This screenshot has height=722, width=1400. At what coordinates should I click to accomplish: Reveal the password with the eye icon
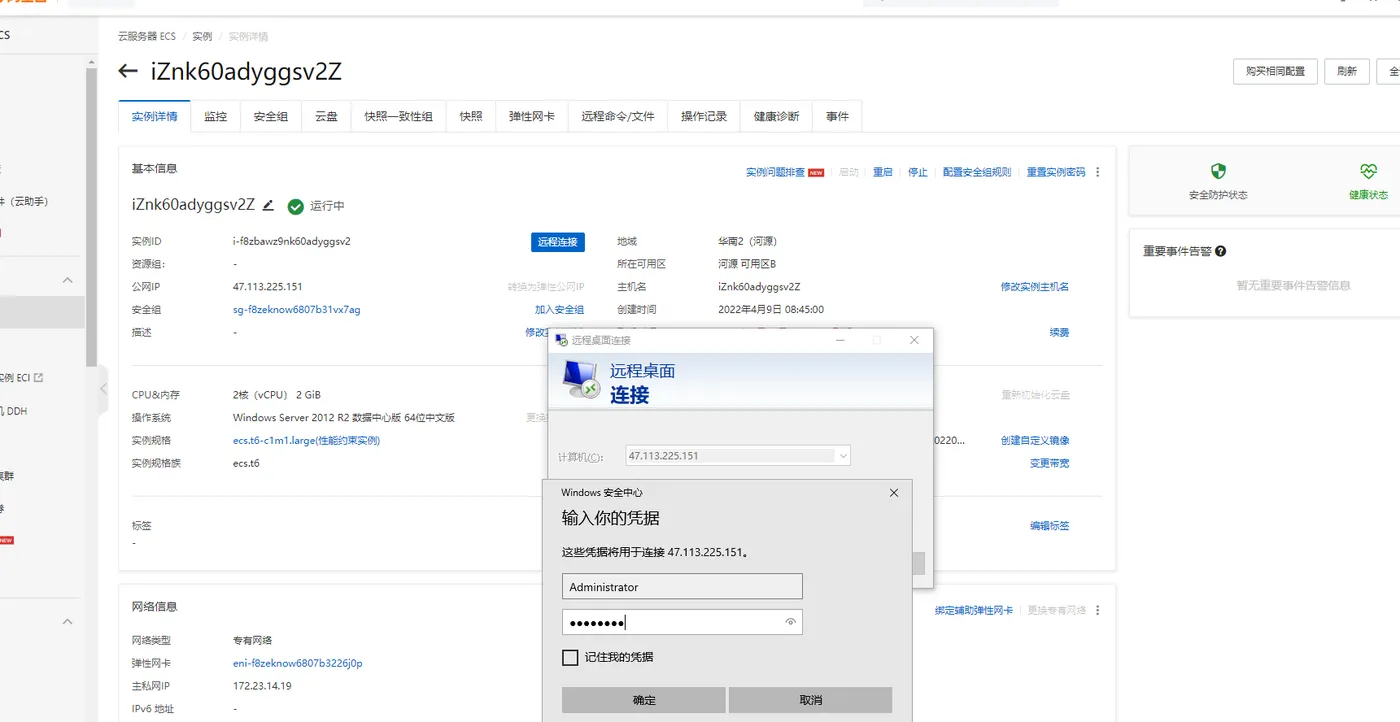790,622
